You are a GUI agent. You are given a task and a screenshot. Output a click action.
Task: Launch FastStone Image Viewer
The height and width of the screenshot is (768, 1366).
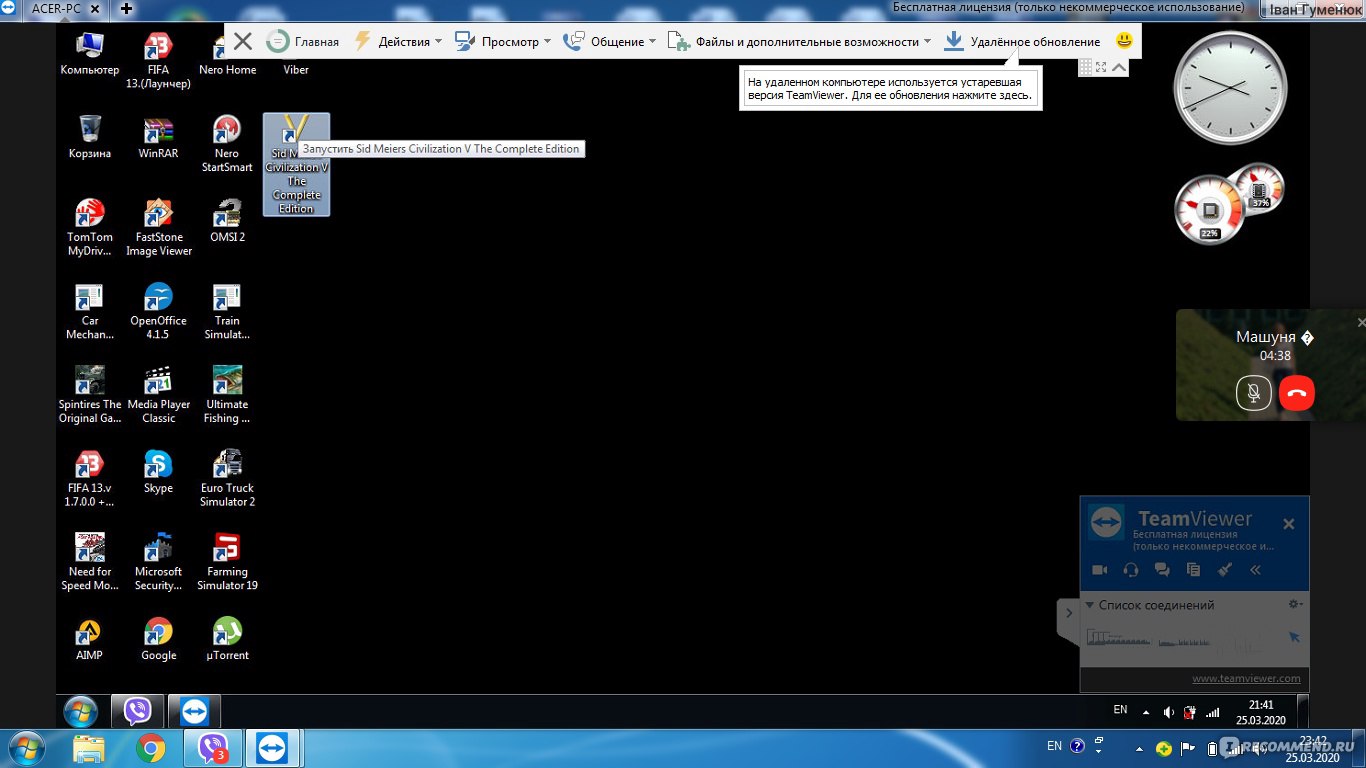[x=158, y=228]
